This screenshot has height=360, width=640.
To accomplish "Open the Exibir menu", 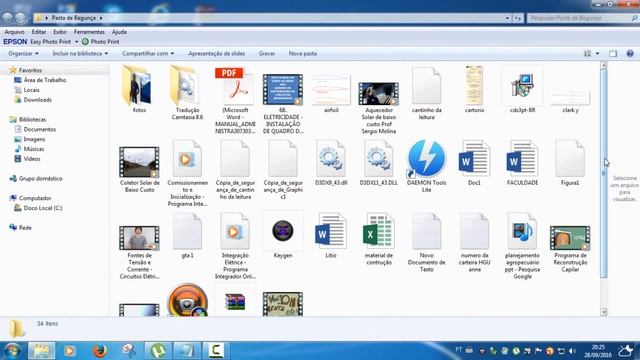I will [x=60, y=32].
